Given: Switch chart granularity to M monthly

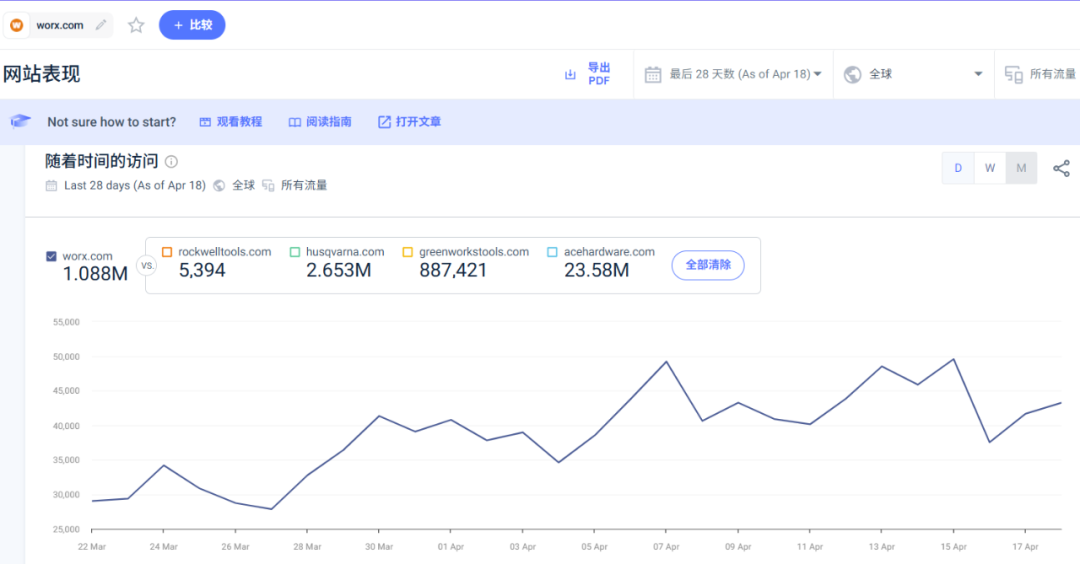Looking at the screenshot, I should (x=1021, y=168).
